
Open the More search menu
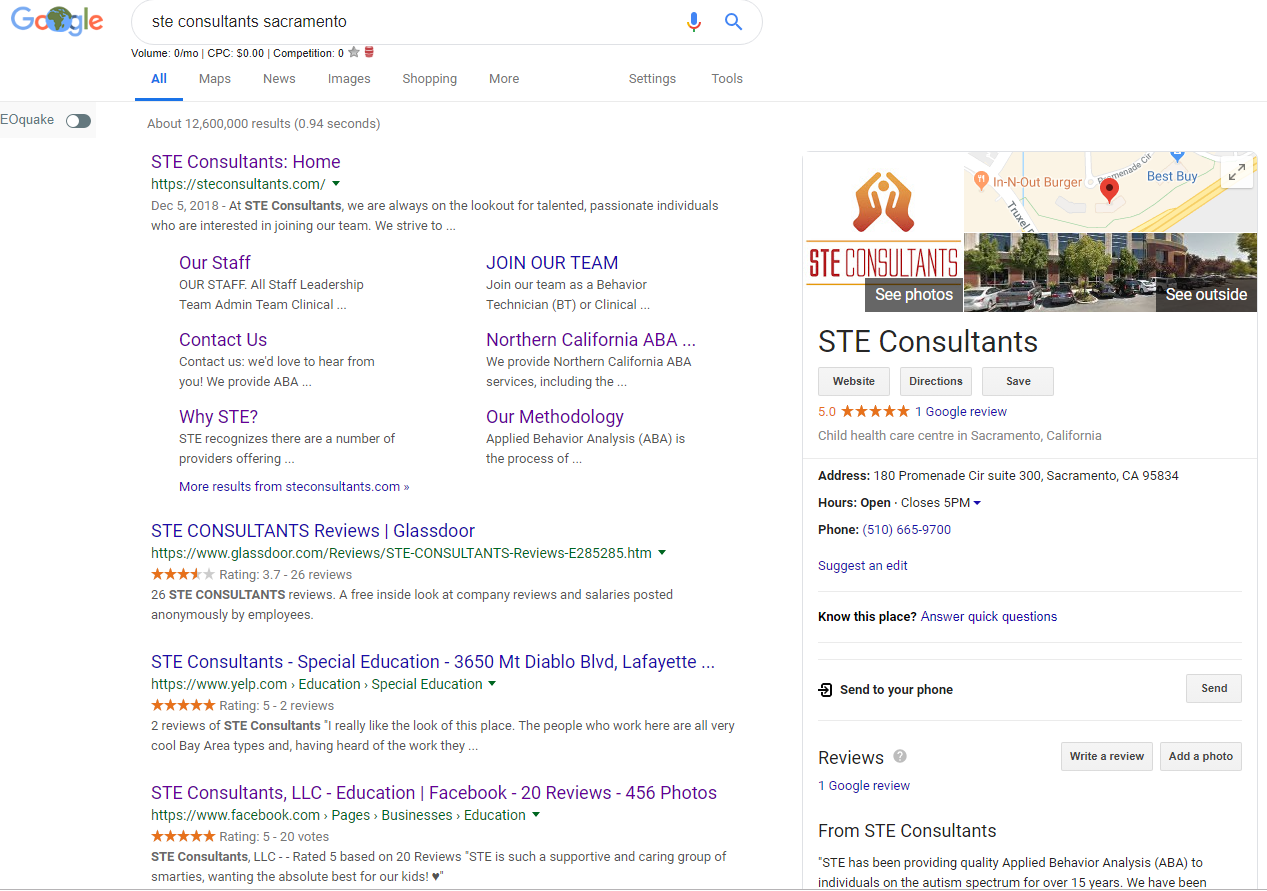(x=504, y=79)
